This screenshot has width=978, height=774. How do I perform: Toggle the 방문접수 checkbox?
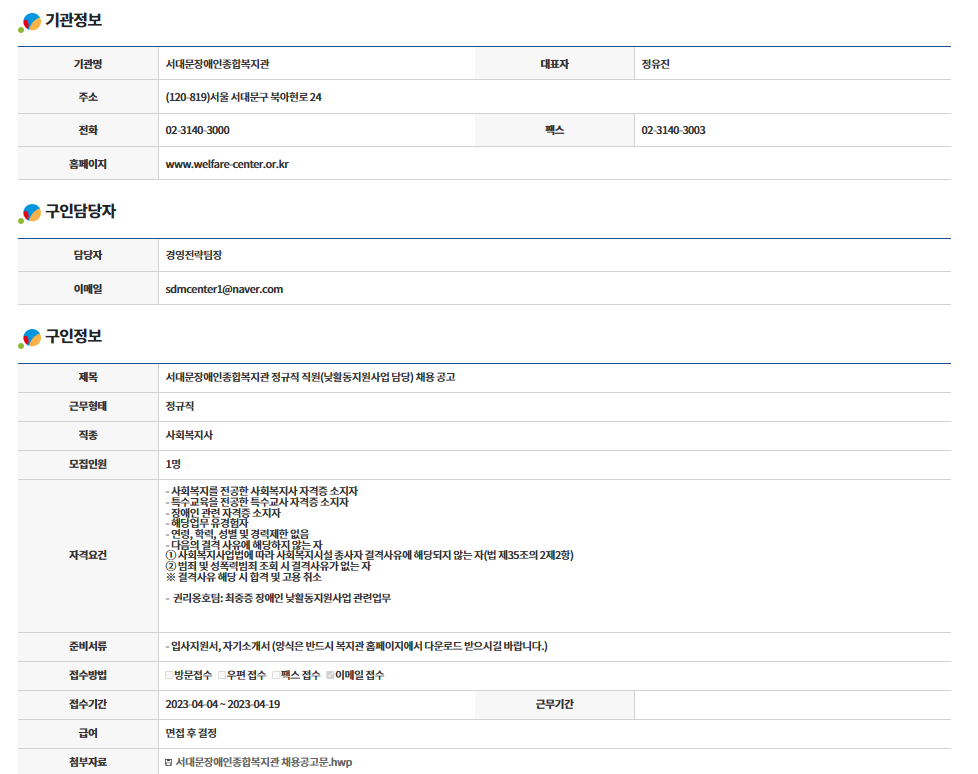(169, 675)
